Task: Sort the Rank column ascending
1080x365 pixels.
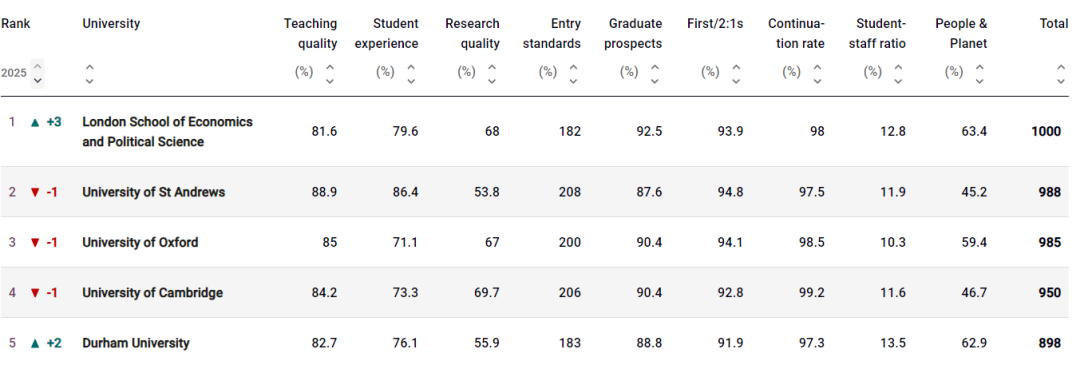Action: (x=38, y=67)
